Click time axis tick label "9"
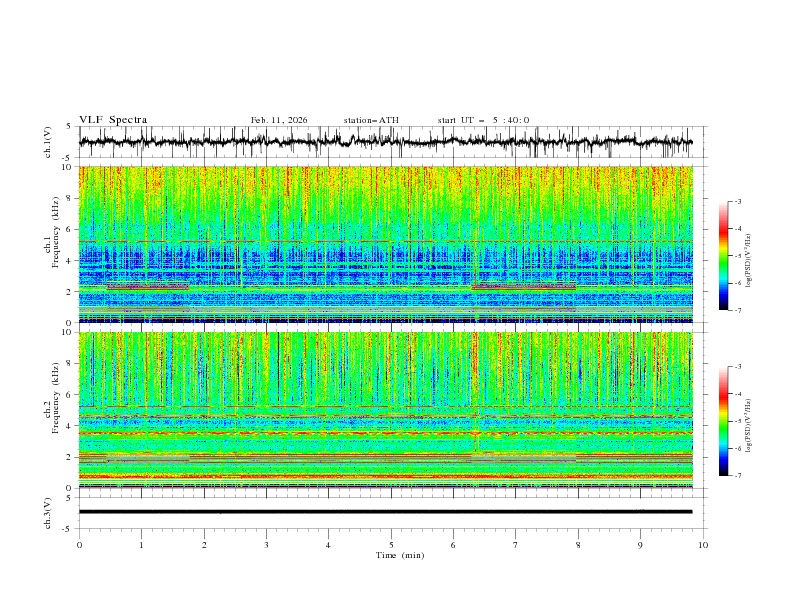 [640, 545]
